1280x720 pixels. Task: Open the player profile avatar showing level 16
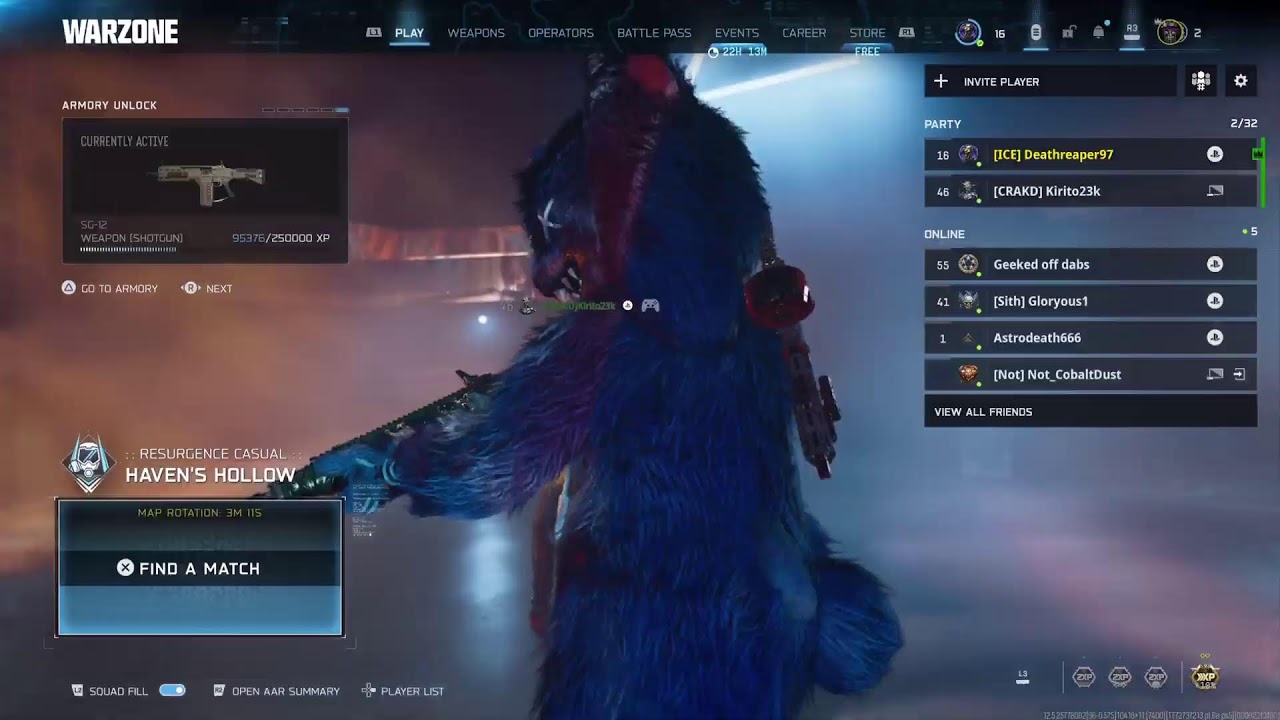[968, 33]
